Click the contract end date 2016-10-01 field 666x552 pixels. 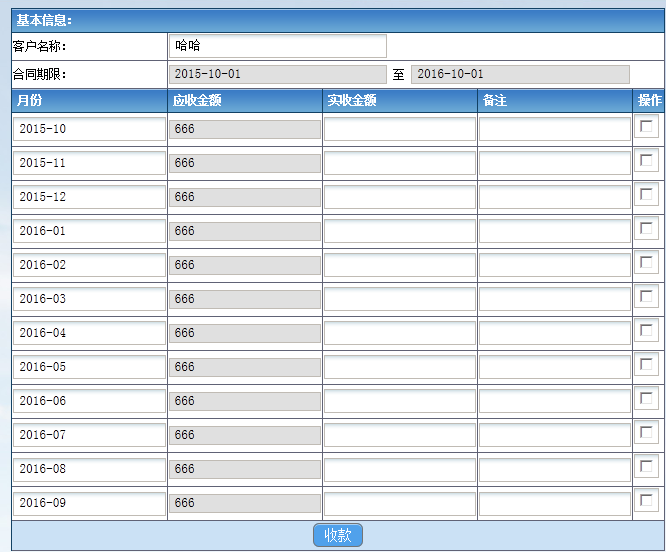click(x=520, y=74)
